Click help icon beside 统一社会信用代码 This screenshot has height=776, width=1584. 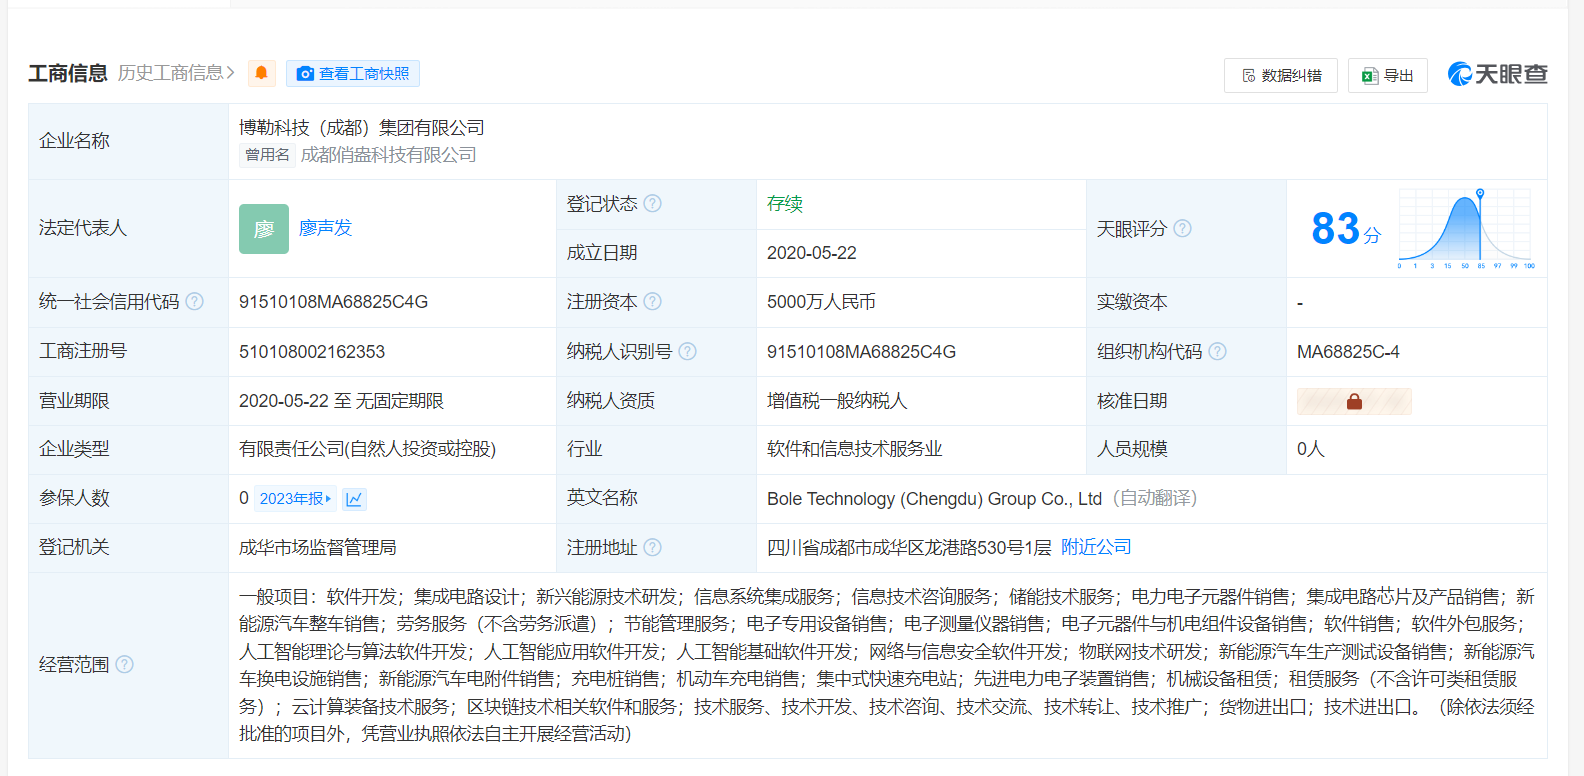click(x=195, y=301)
